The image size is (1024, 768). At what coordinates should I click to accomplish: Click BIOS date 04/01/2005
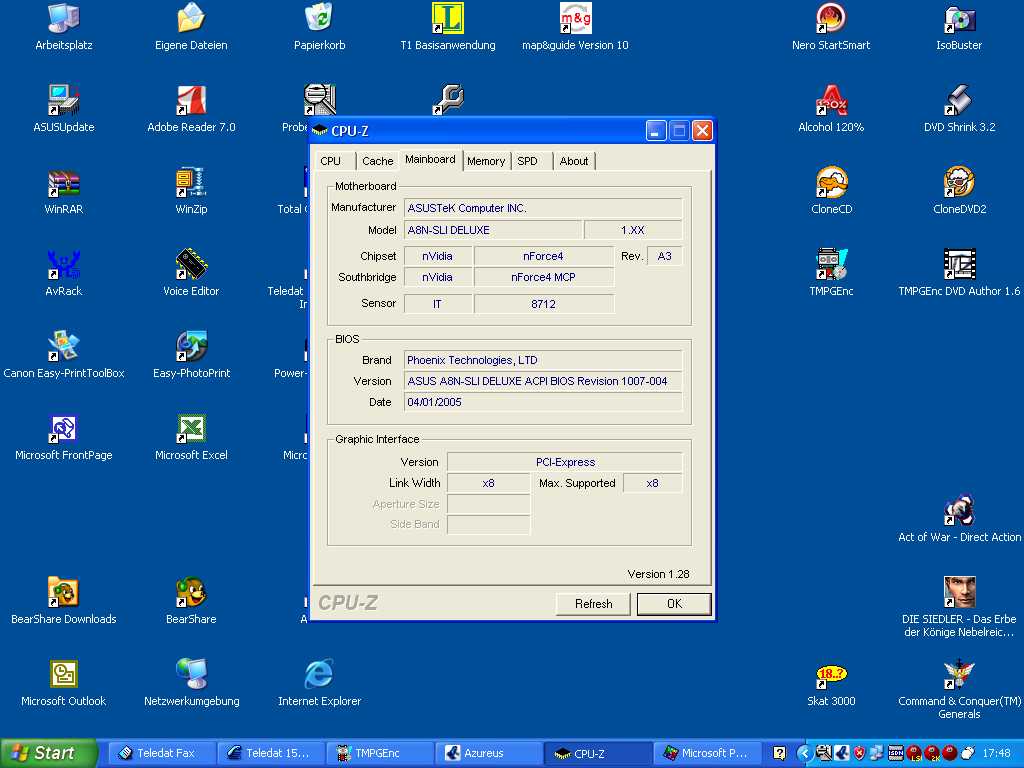coord(543,402)
